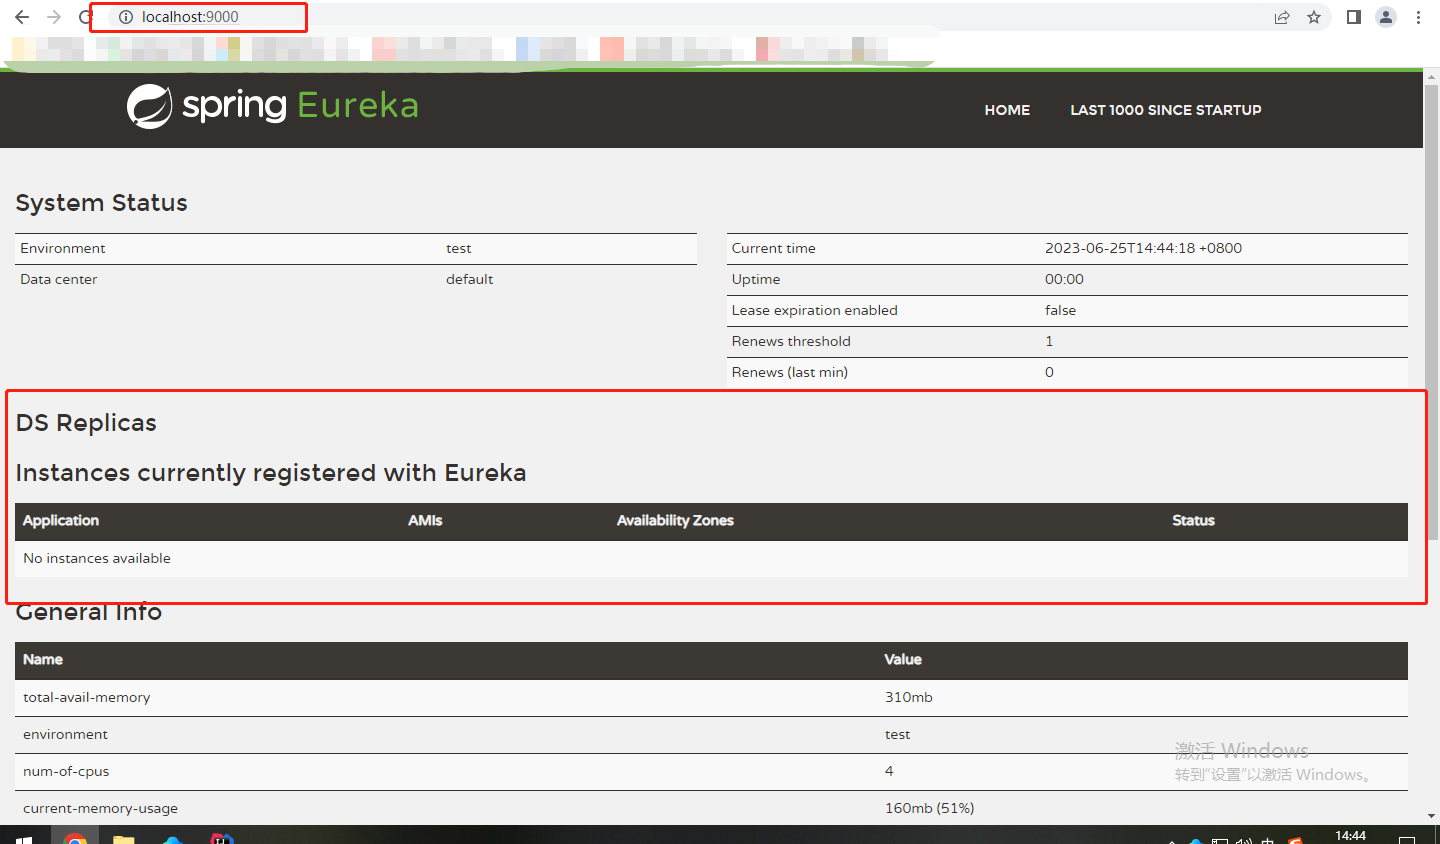Select the Uptime value 00:00

(1064, 279)
